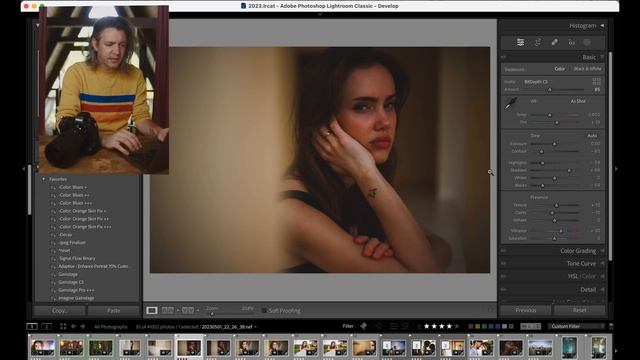Image resolution: width=640 pixels, height=360 pixels.
Task: Select the Masking tool icon
Action: (587, 42)
